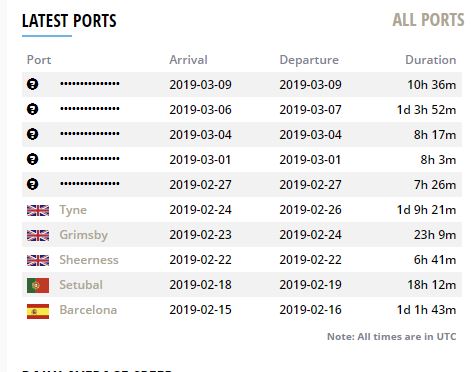Click the hidden port name with duration 8h 17m
Screen dimensions: 476x372
tap(90, 134)
